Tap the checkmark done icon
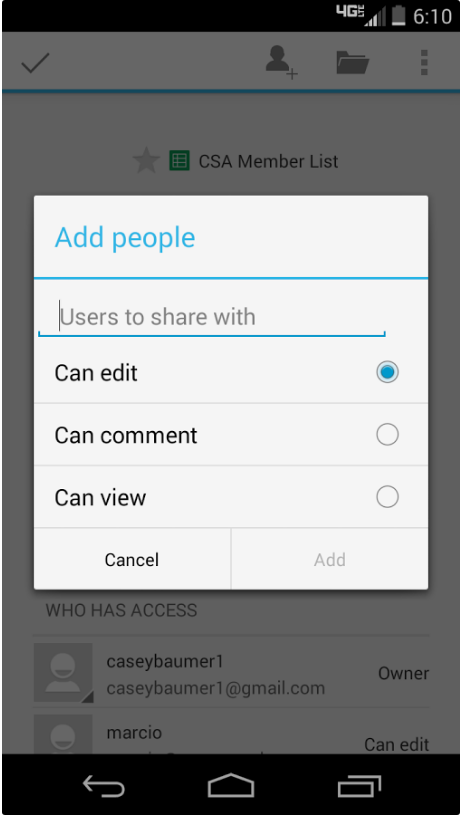 pyautogui.click(x=35, y=63)
